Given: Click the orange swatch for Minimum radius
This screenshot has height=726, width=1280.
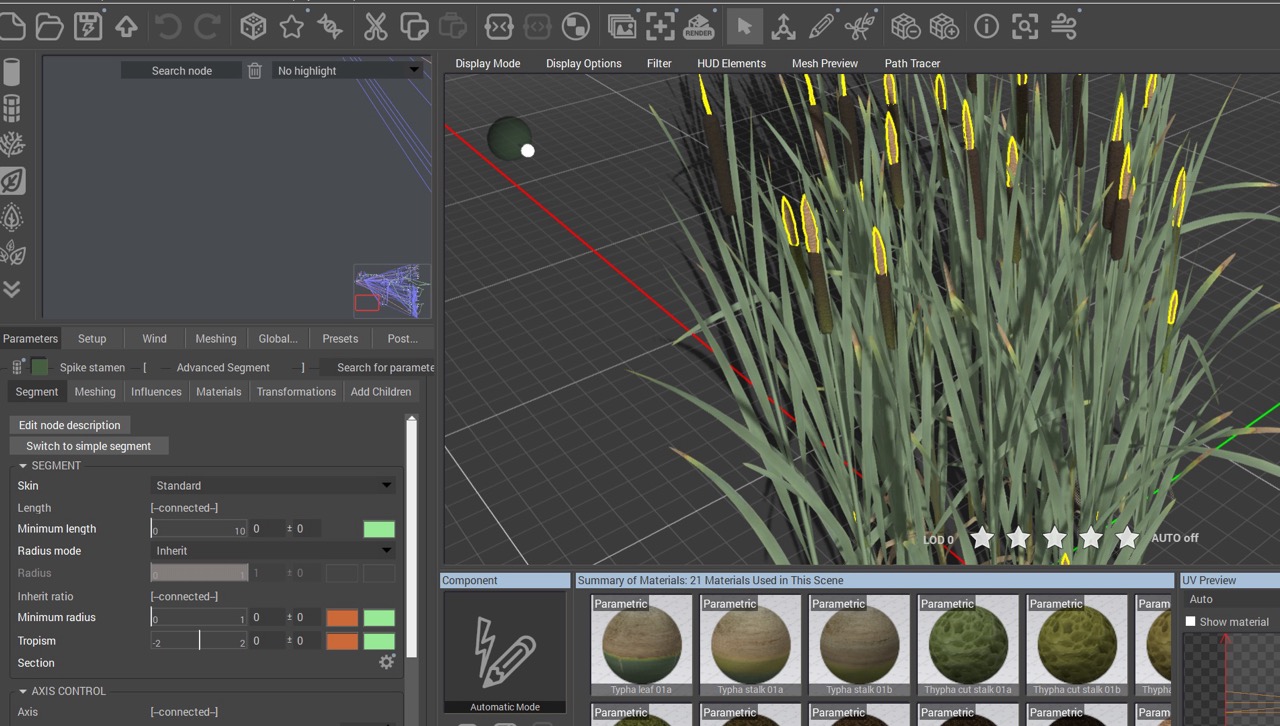Looking at the screenshot, I should click(342, 618).
